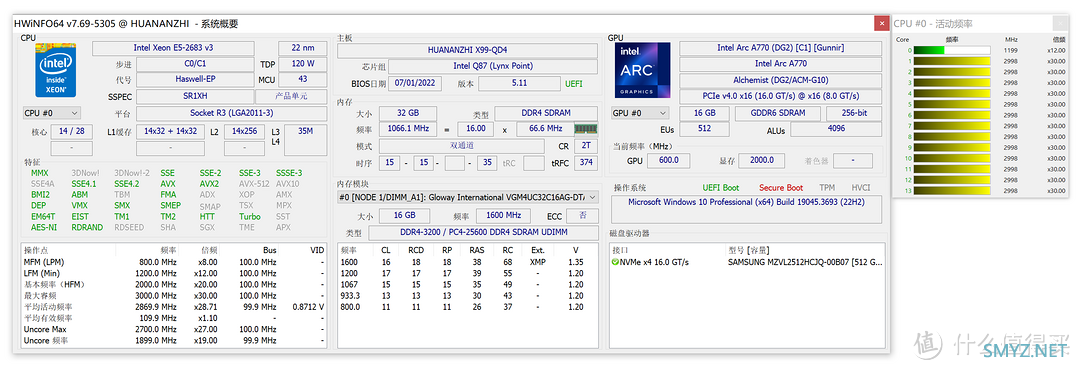
Task: Close the system summary window
Action: pyautogui.click(x=882, y=23)
